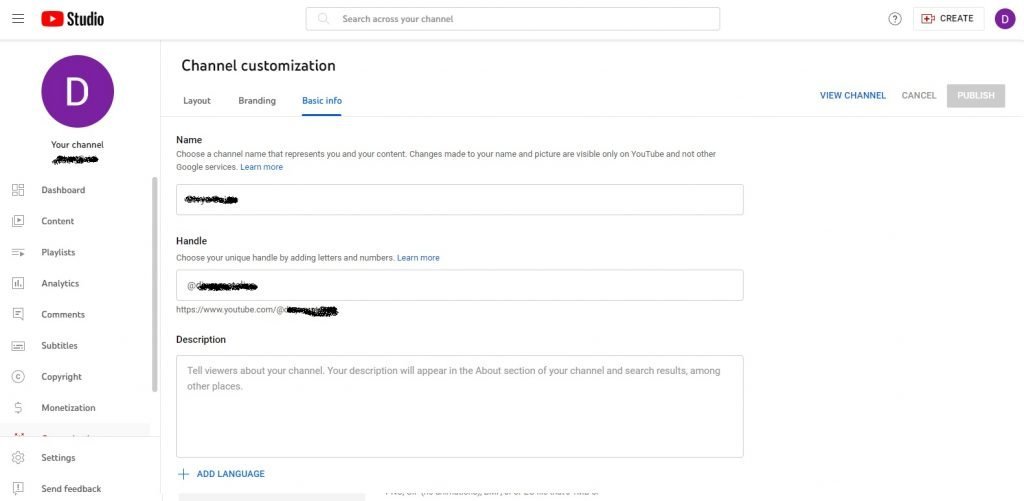Open the Analytics chart icon

tap(18, 283)
